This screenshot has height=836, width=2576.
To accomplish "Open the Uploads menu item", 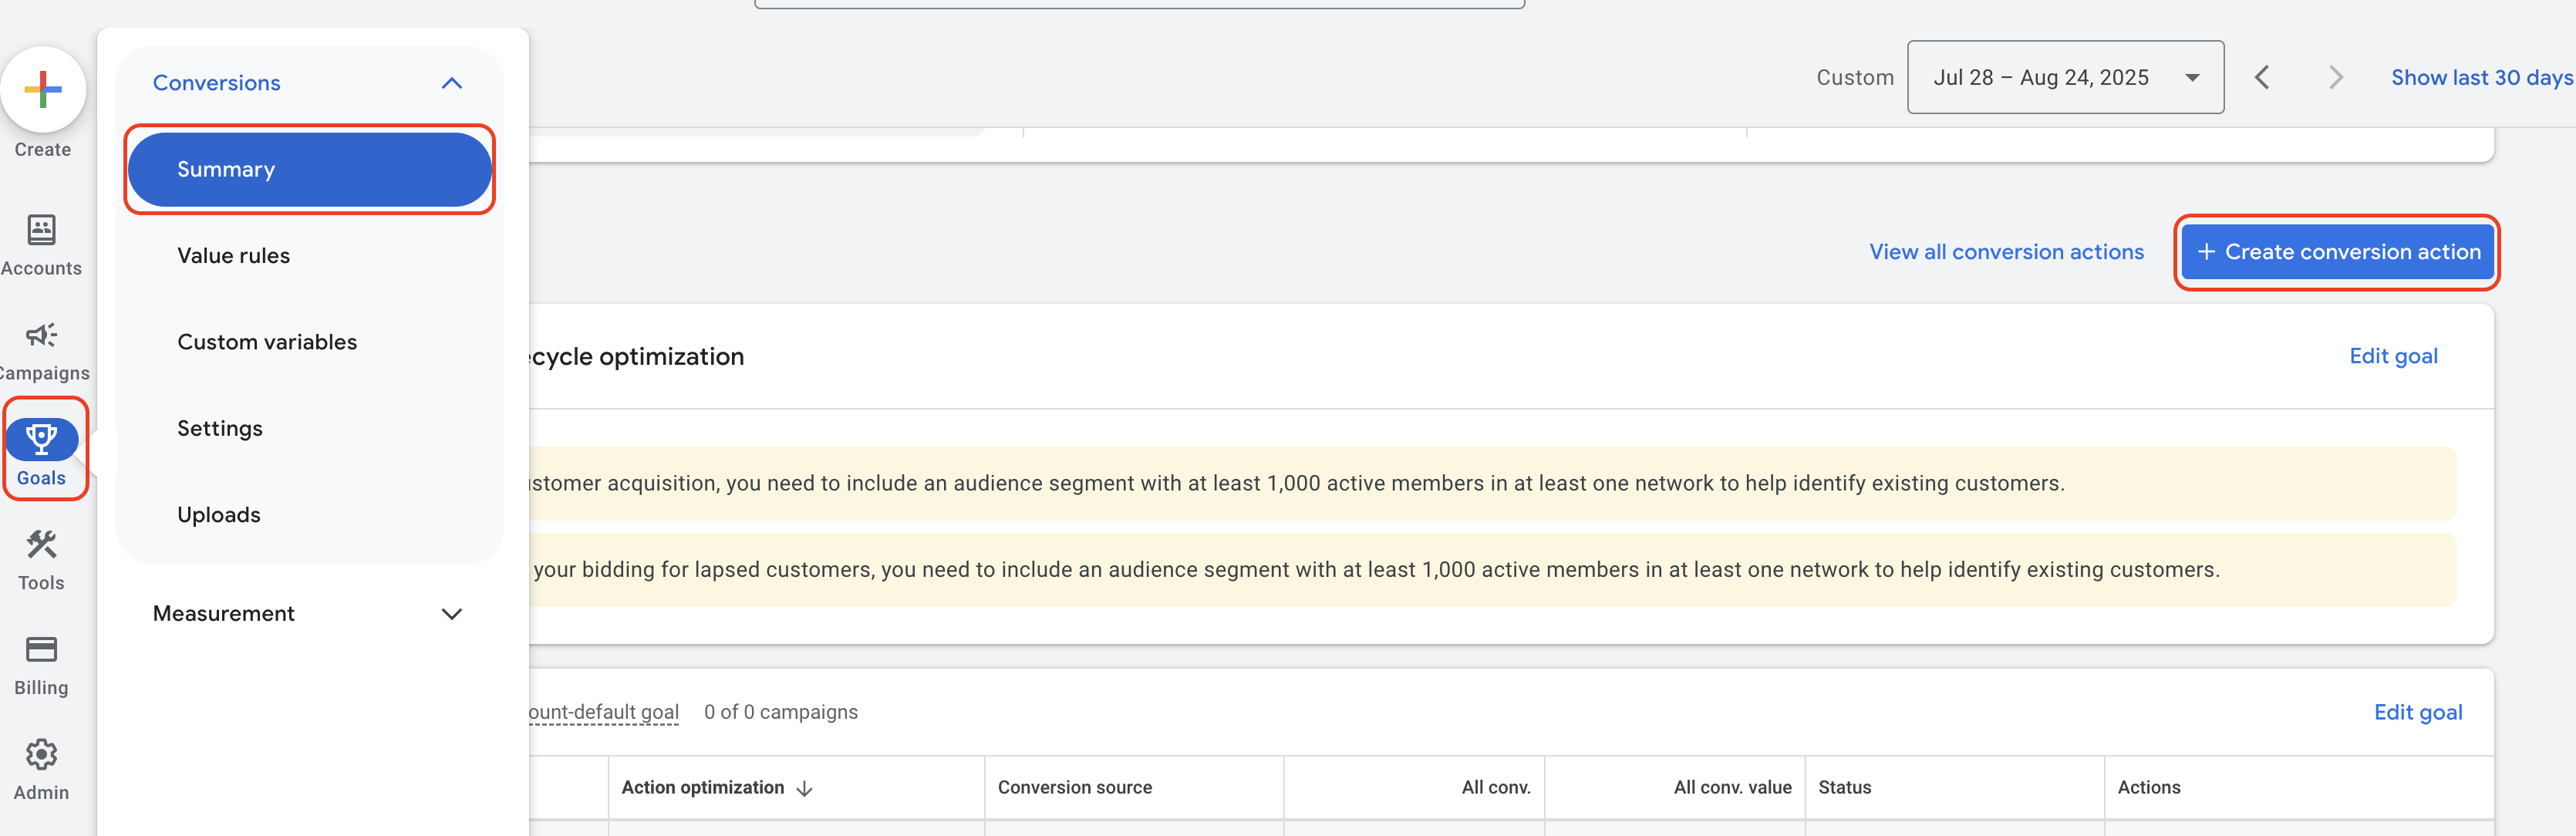I will click(219, 515).
